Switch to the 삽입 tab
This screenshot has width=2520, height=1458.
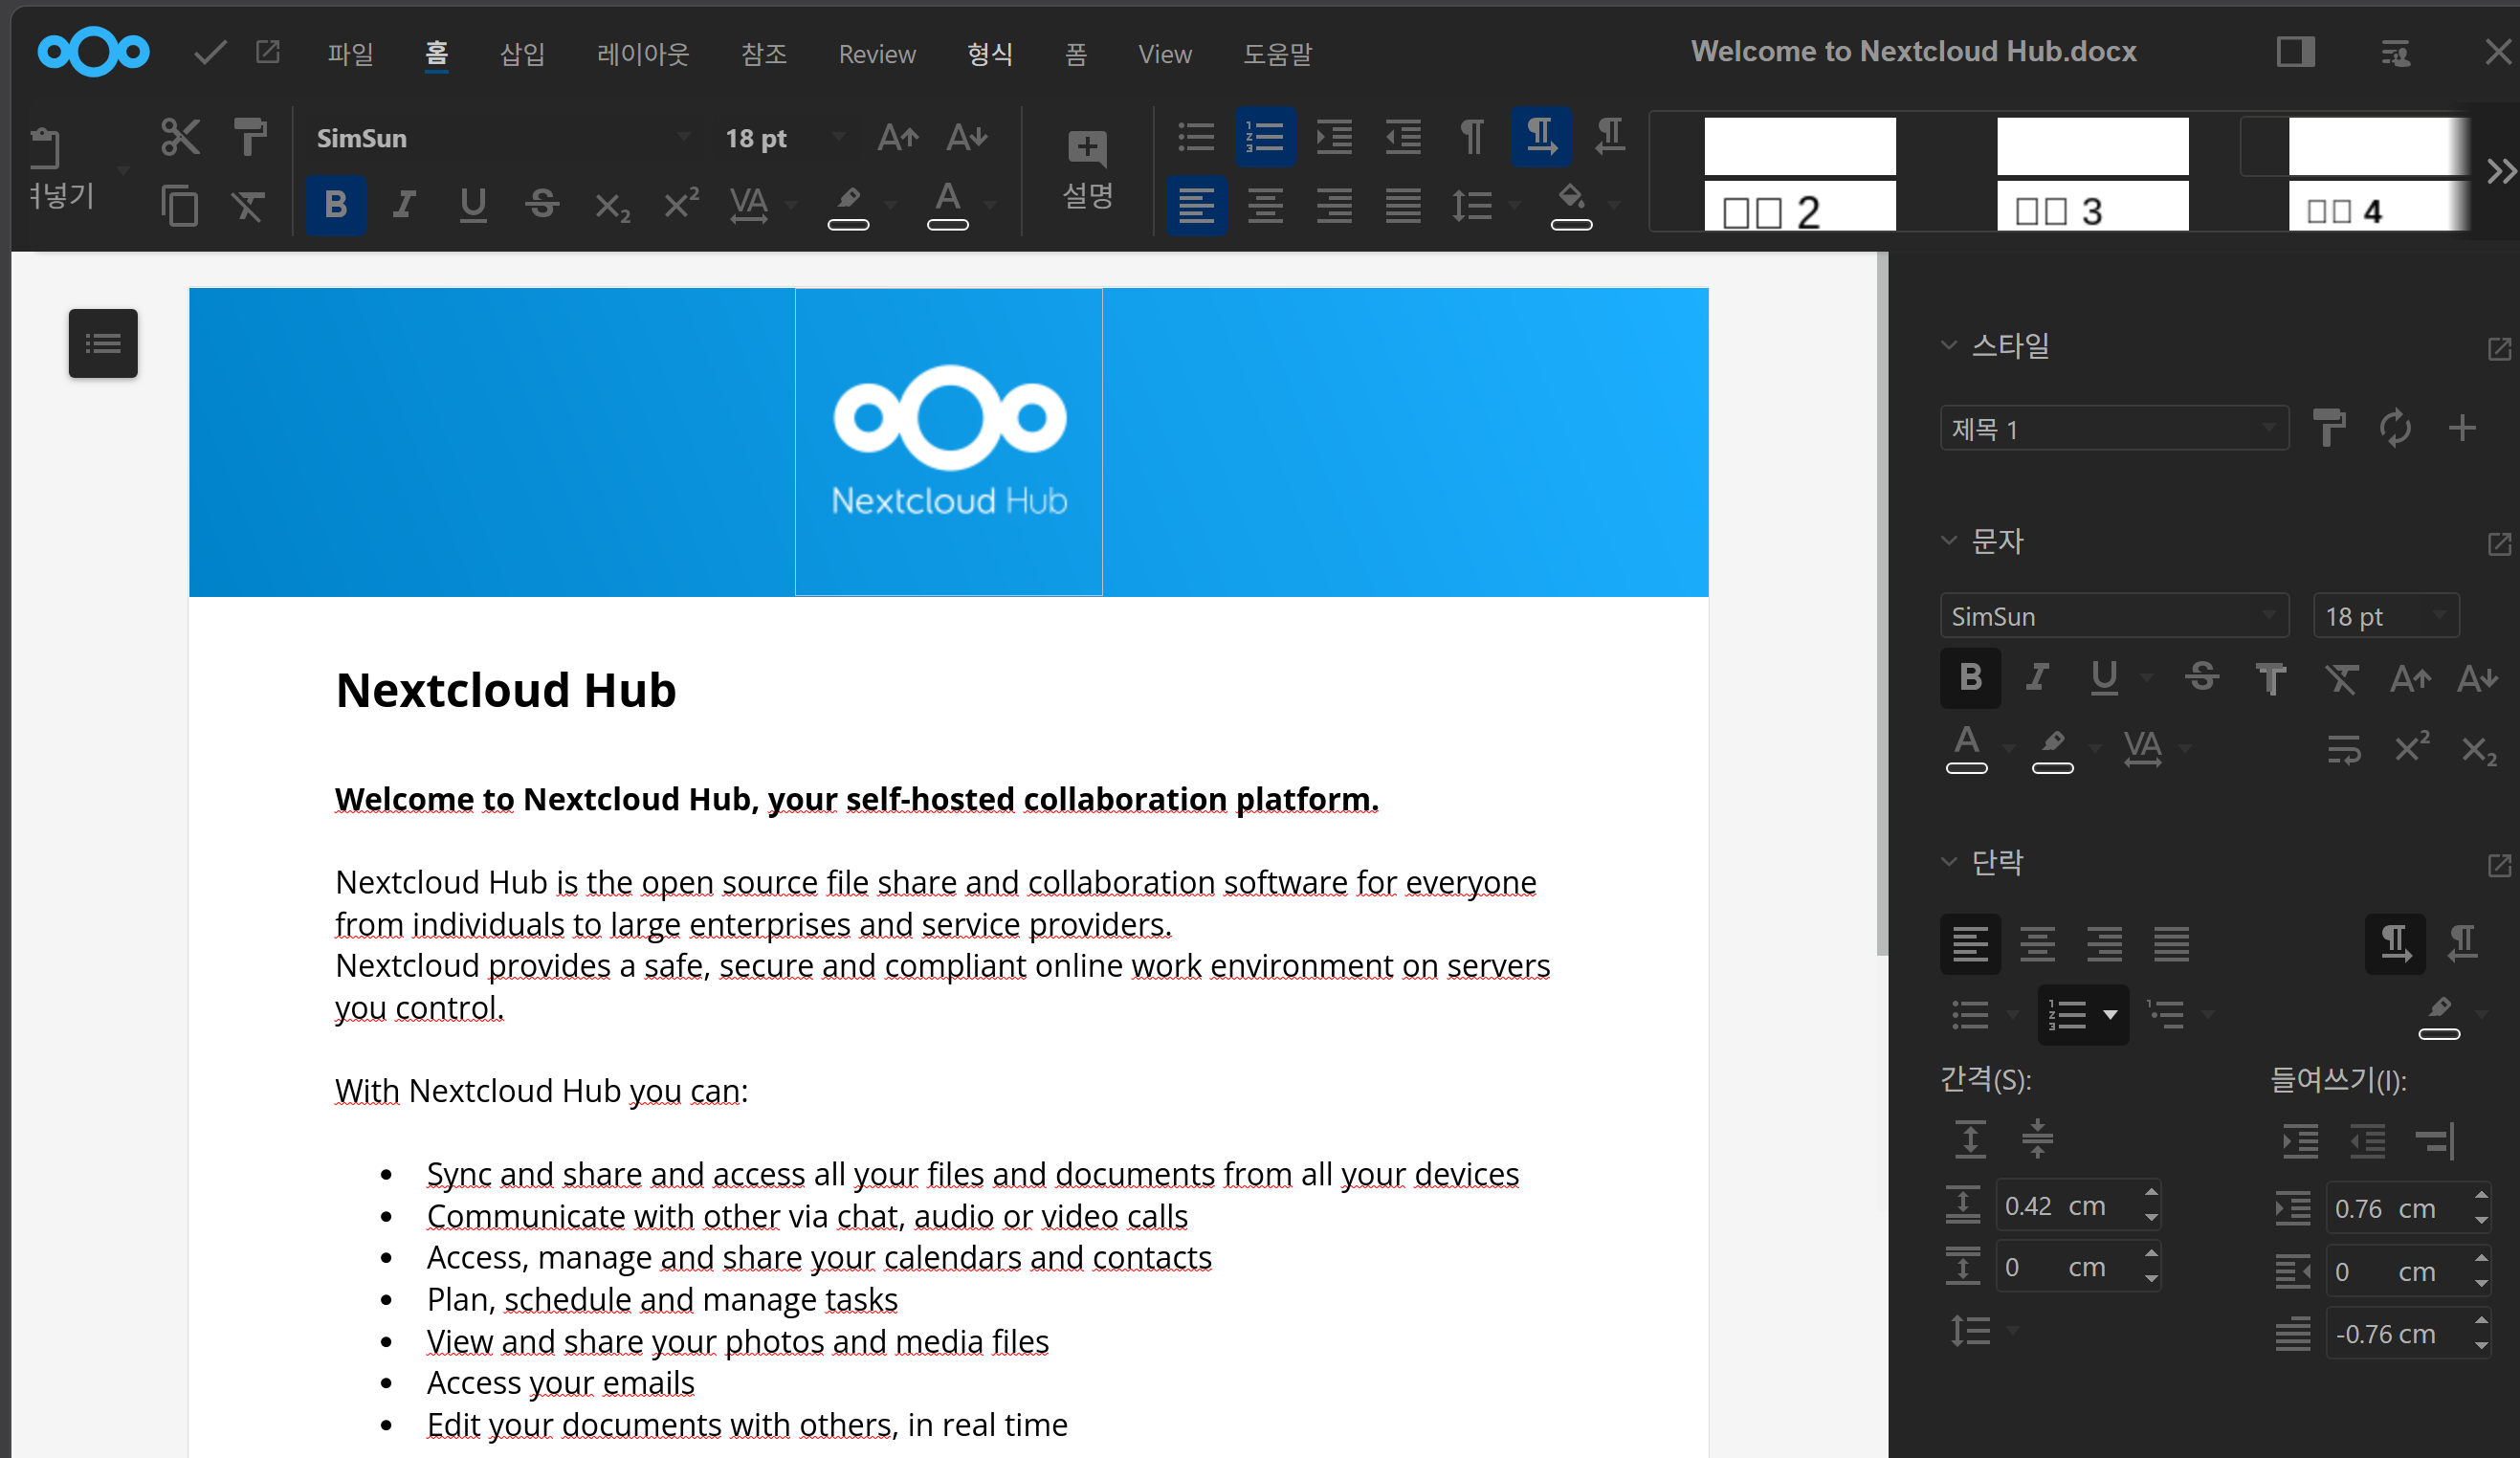coord(522,53)
